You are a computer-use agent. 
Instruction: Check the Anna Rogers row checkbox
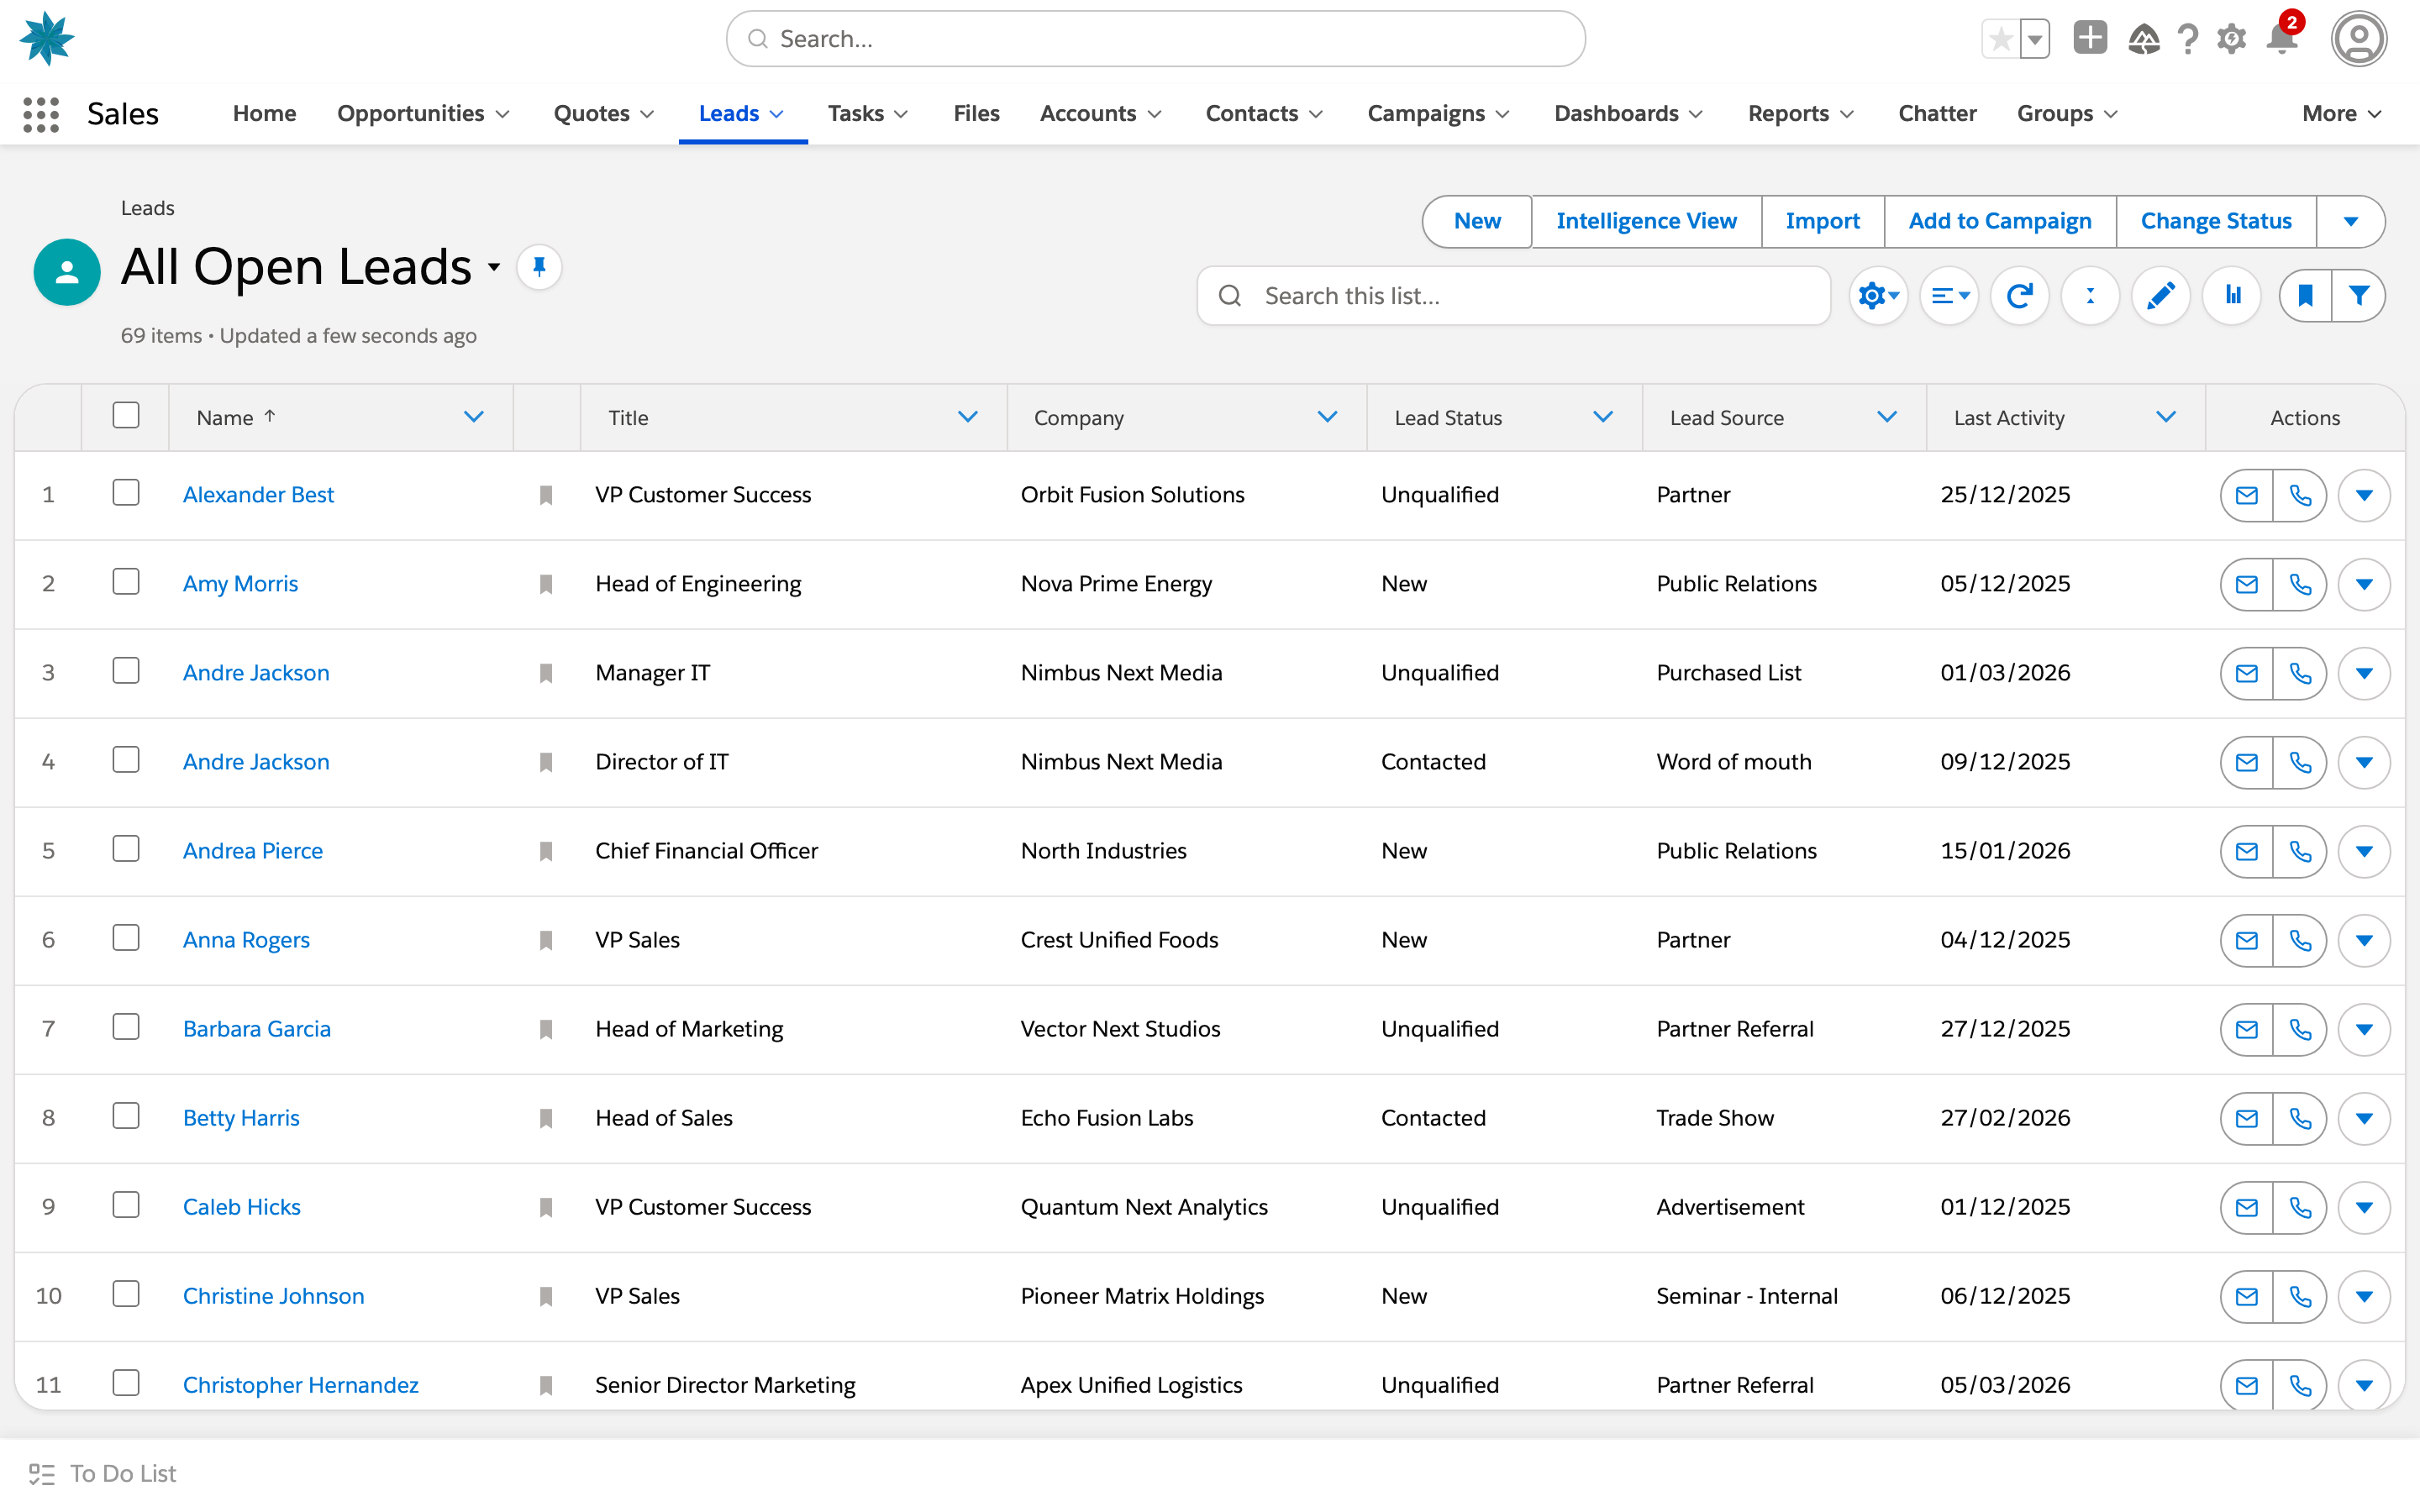[126, 938]
